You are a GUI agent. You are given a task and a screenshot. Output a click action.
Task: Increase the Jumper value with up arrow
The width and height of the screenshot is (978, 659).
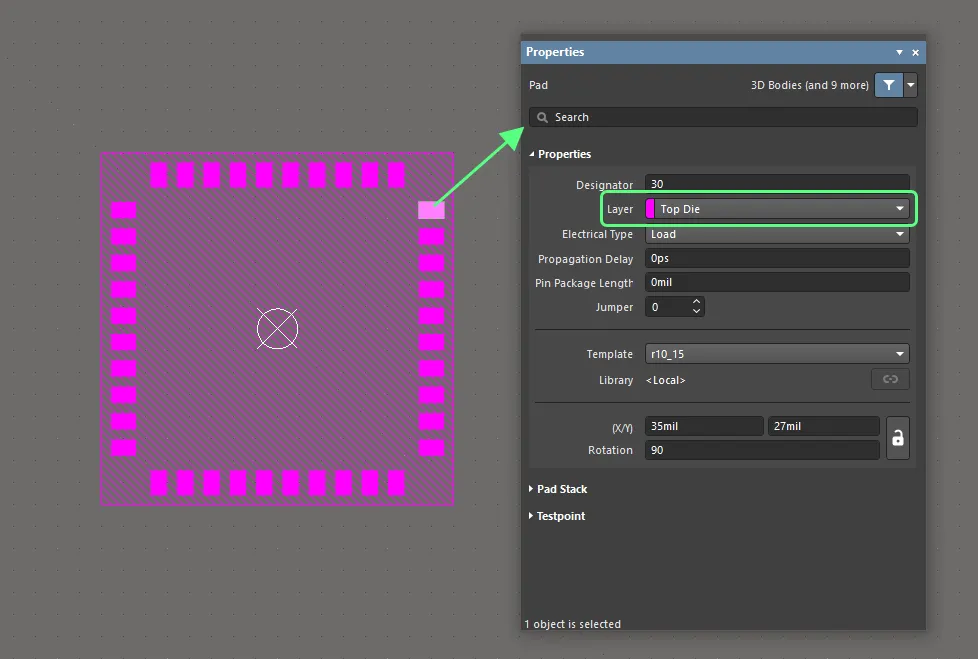(696, 302)
